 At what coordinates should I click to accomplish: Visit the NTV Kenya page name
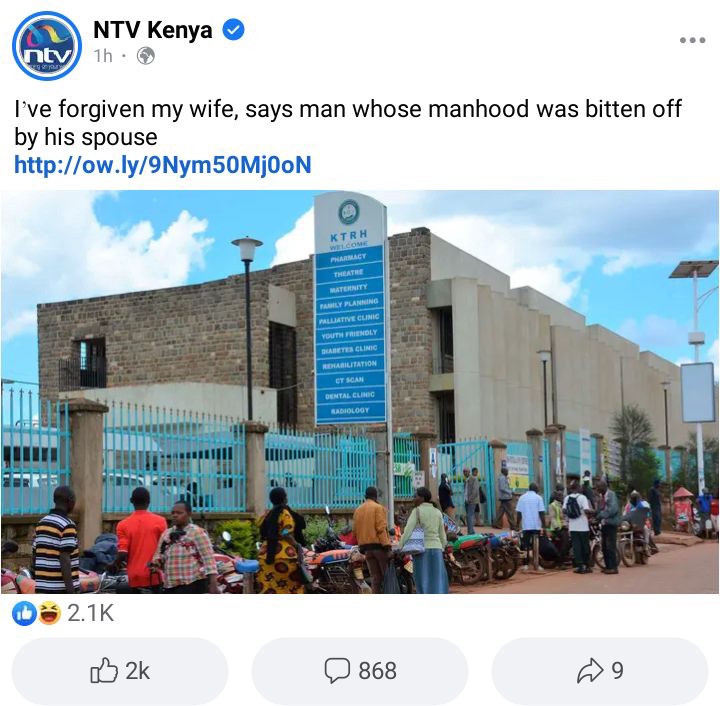152,30
